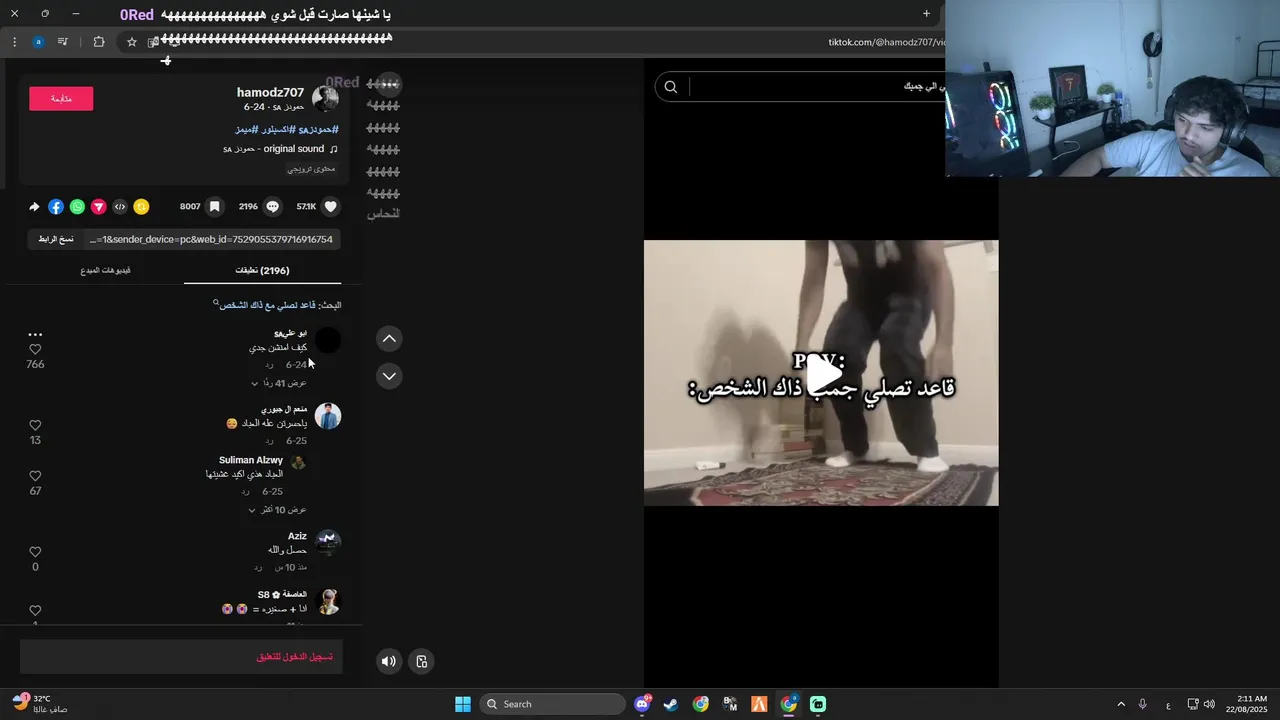The height and width of the screenshot is (720, 1280).
Task: Click the Suliman Alzwy username
Action: click(251, 460)
